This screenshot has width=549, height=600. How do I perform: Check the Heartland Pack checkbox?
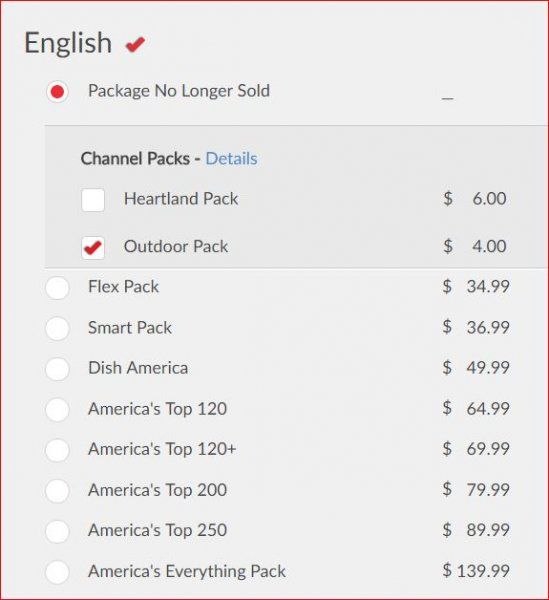pos(93,200)
